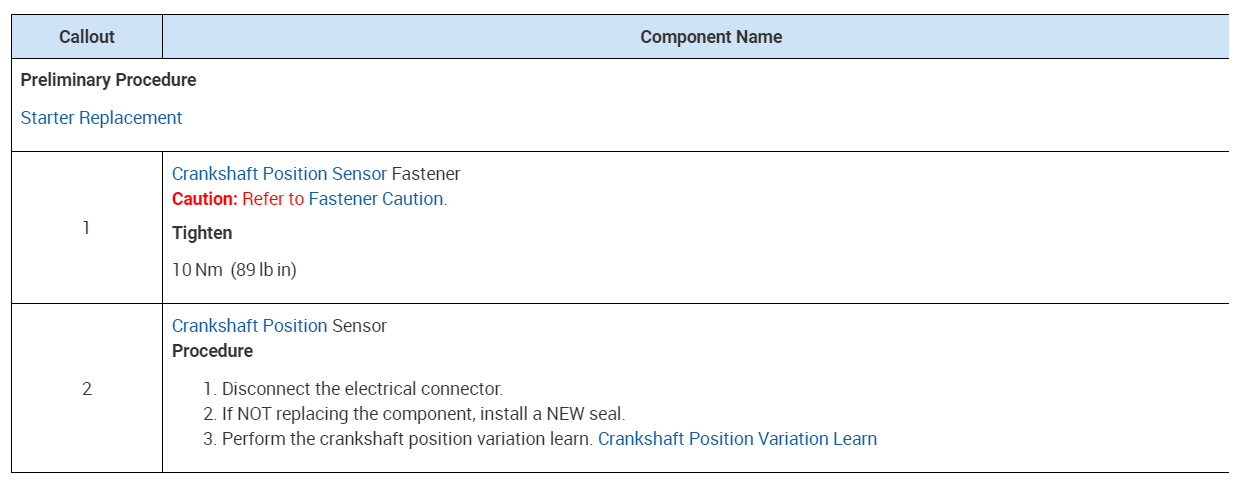
Task: Click the bold Procedure heading
Action: 212,351
